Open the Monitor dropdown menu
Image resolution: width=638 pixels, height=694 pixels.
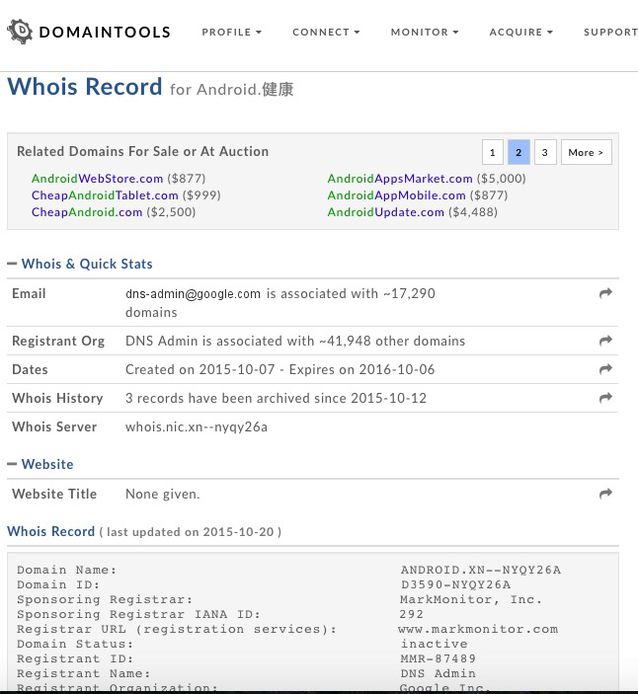tap(424, 32)
